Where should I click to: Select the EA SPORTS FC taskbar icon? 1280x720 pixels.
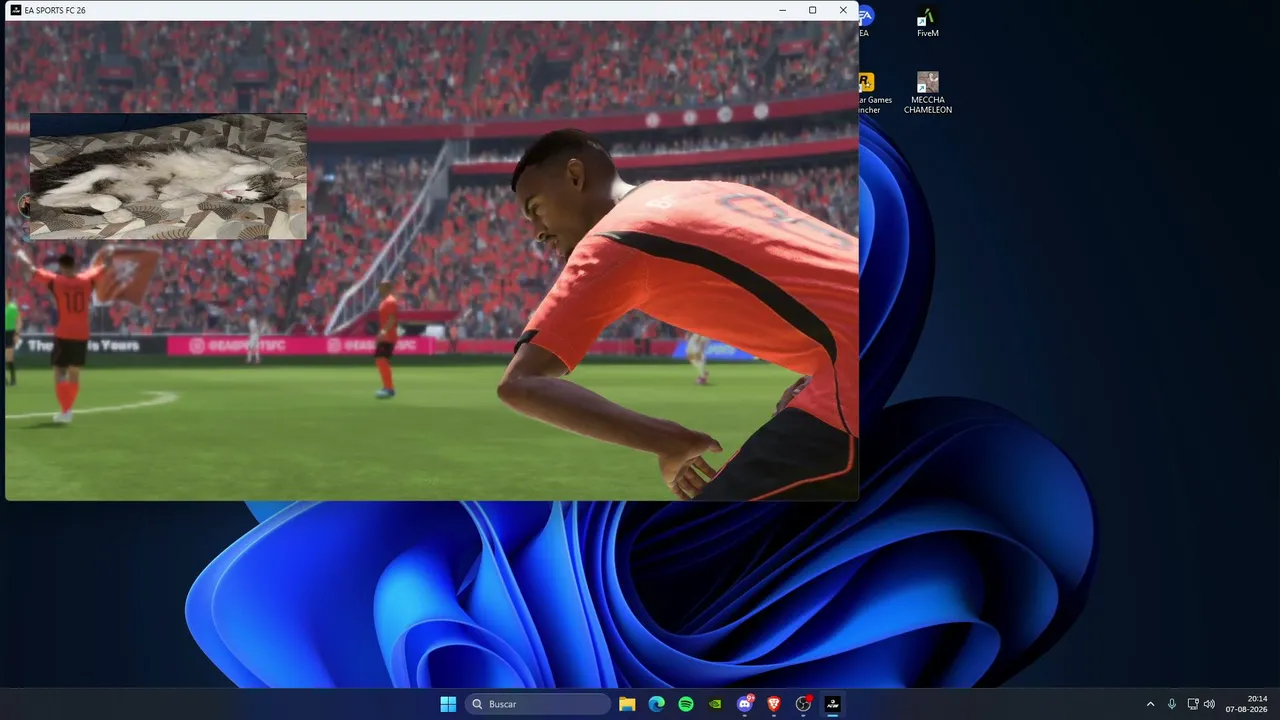tap(832, 704)
